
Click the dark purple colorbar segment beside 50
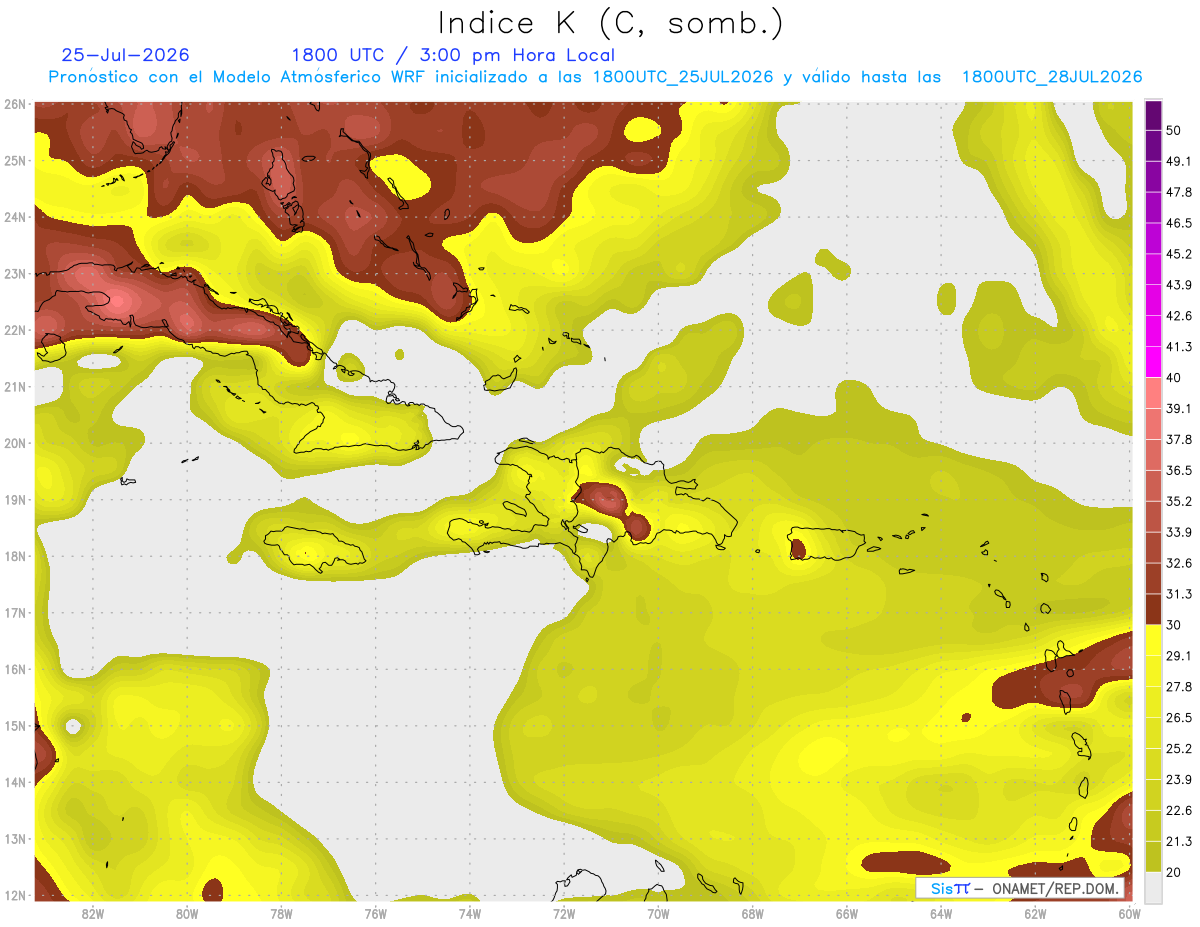point(1153,115)
